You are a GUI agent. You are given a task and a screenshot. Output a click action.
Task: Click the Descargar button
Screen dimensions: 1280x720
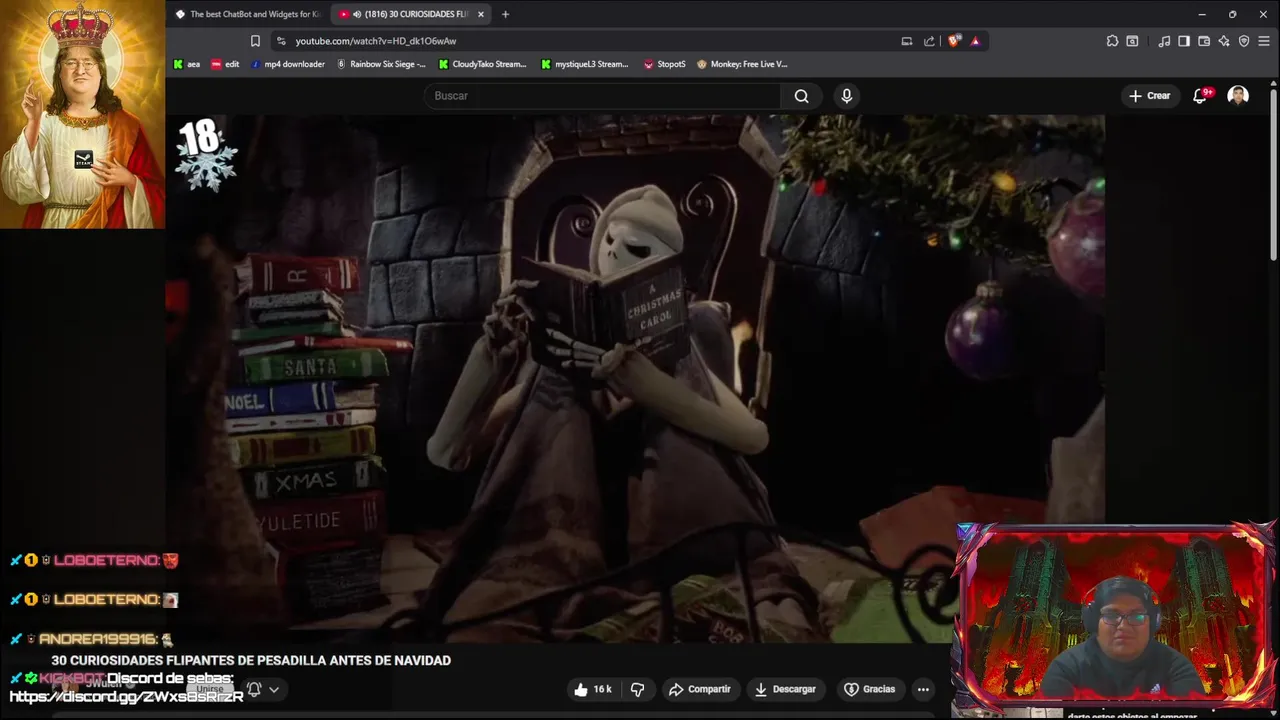pyautogui.click(x=785, y=689)
